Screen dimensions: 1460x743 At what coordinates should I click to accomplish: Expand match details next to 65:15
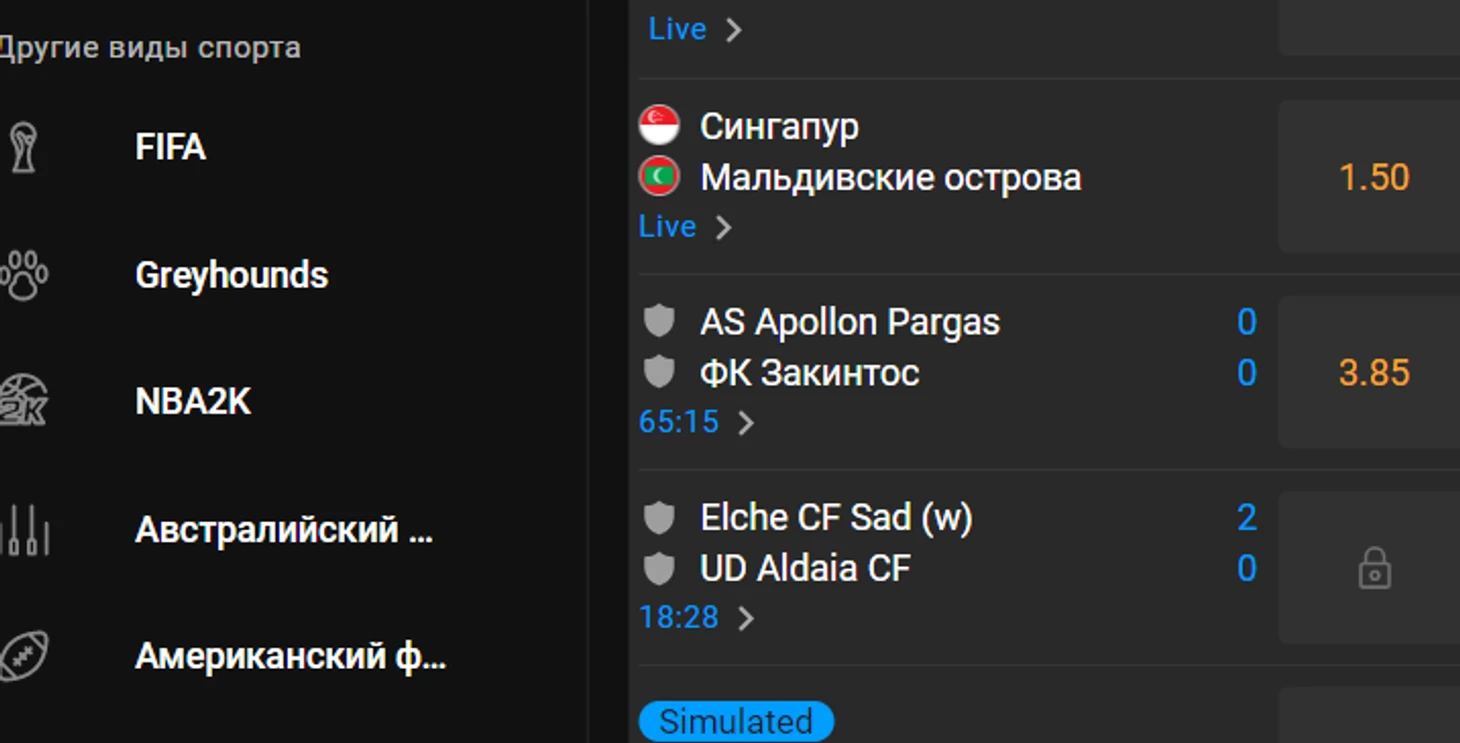(746, 423)
